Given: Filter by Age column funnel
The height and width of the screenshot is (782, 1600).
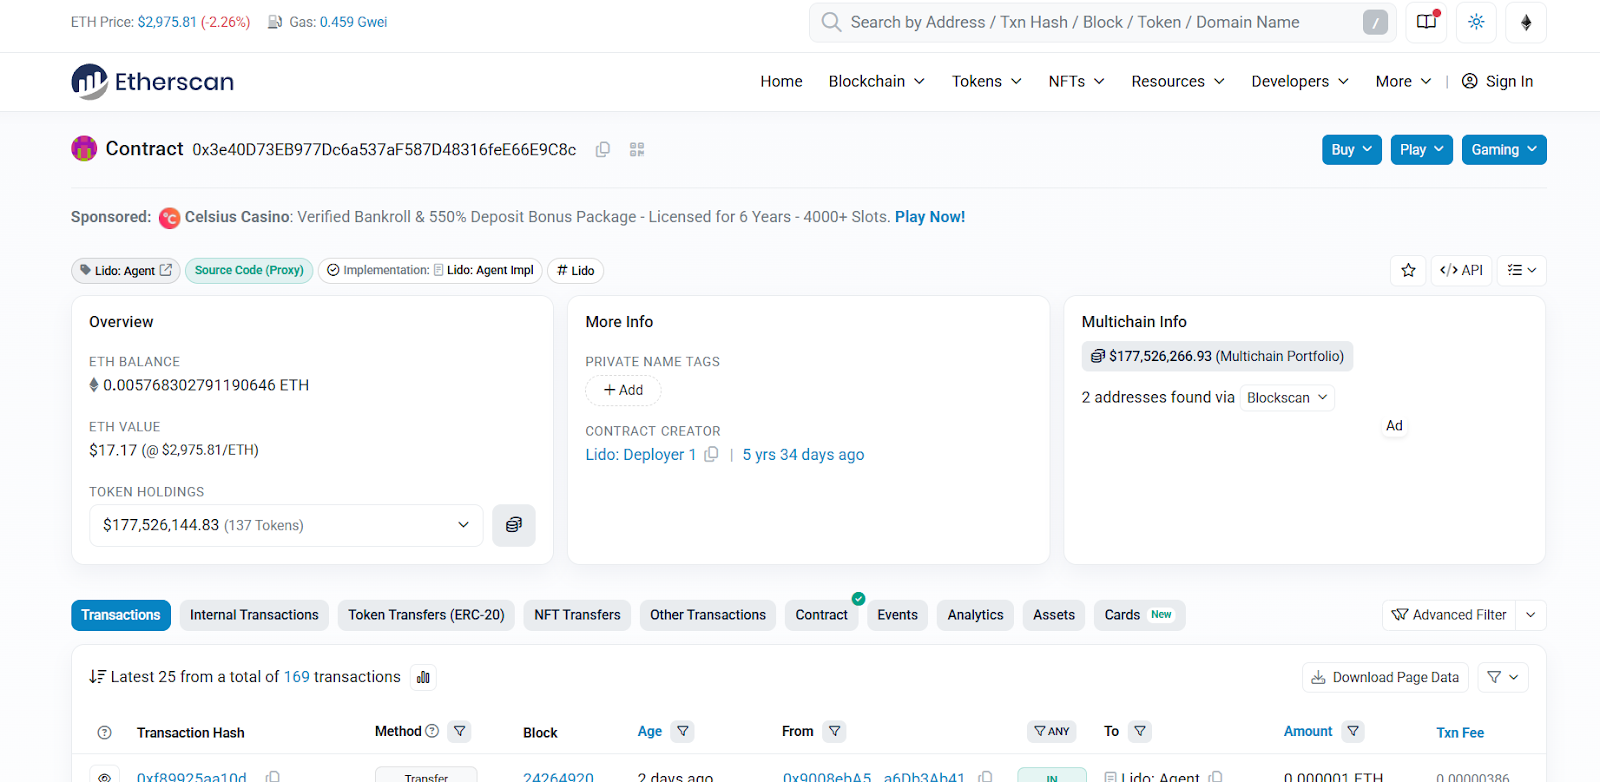Looking at the screenshot, I should point(683,731).
